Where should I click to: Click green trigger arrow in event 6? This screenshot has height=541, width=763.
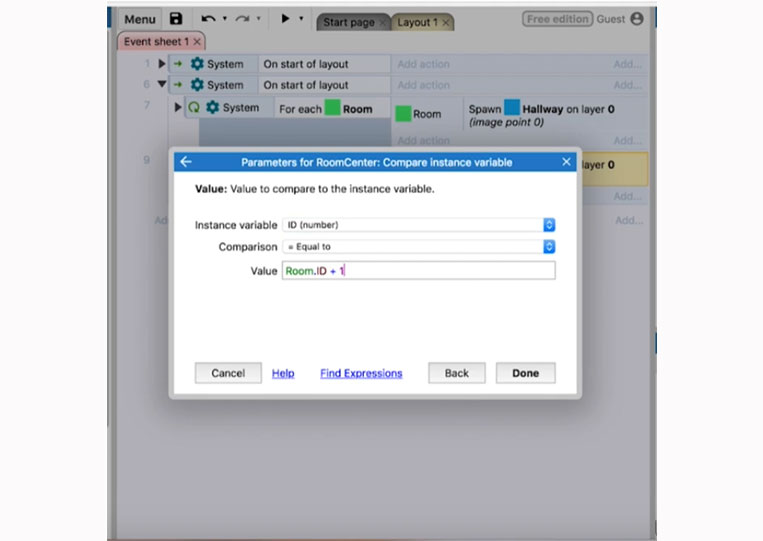[178, 85]
